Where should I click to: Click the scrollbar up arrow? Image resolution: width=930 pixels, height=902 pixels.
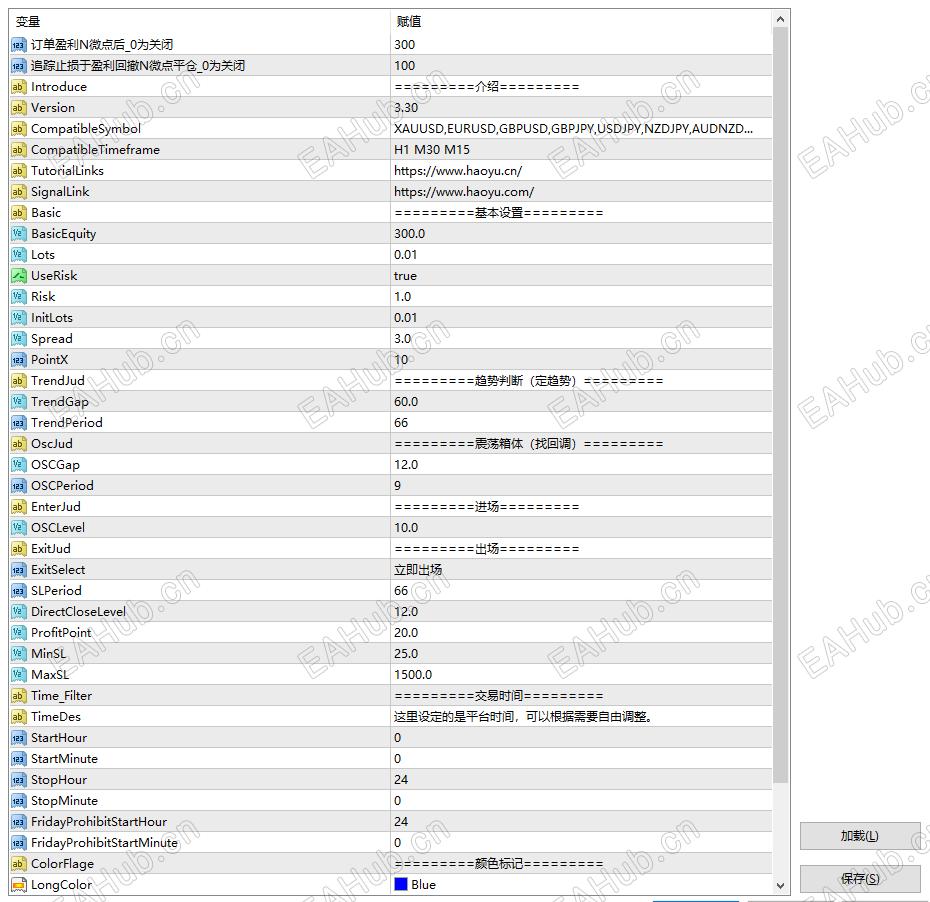click(x=781, y=20)
